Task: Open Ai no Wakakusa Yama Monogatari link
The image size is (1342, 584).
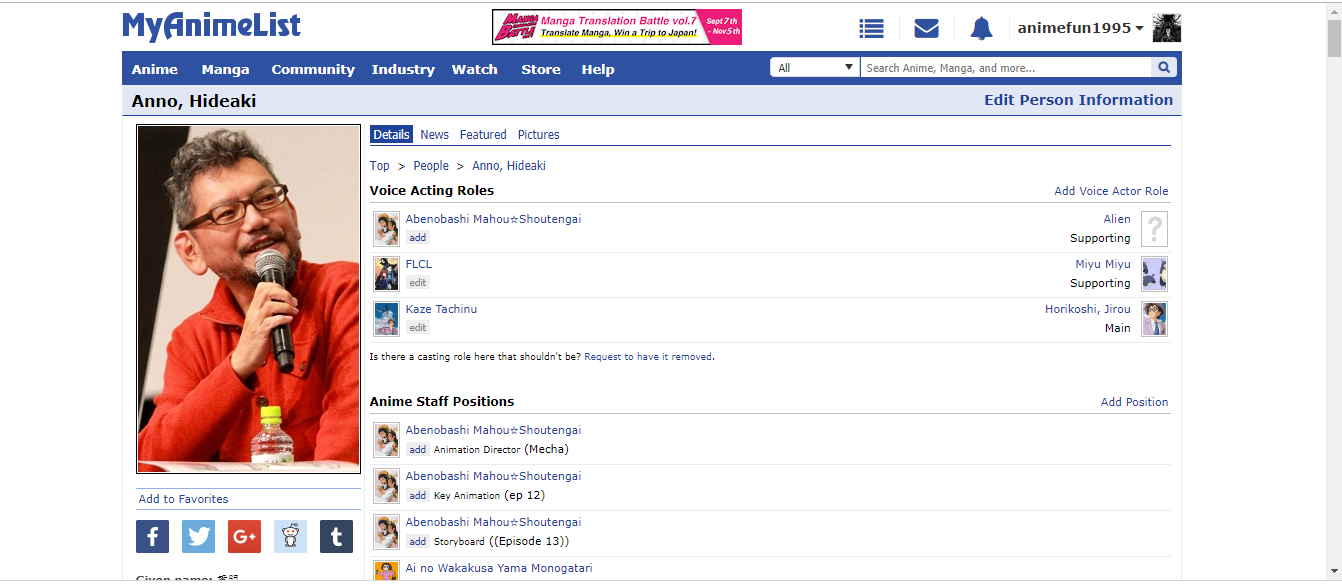Action: [499, 568]
